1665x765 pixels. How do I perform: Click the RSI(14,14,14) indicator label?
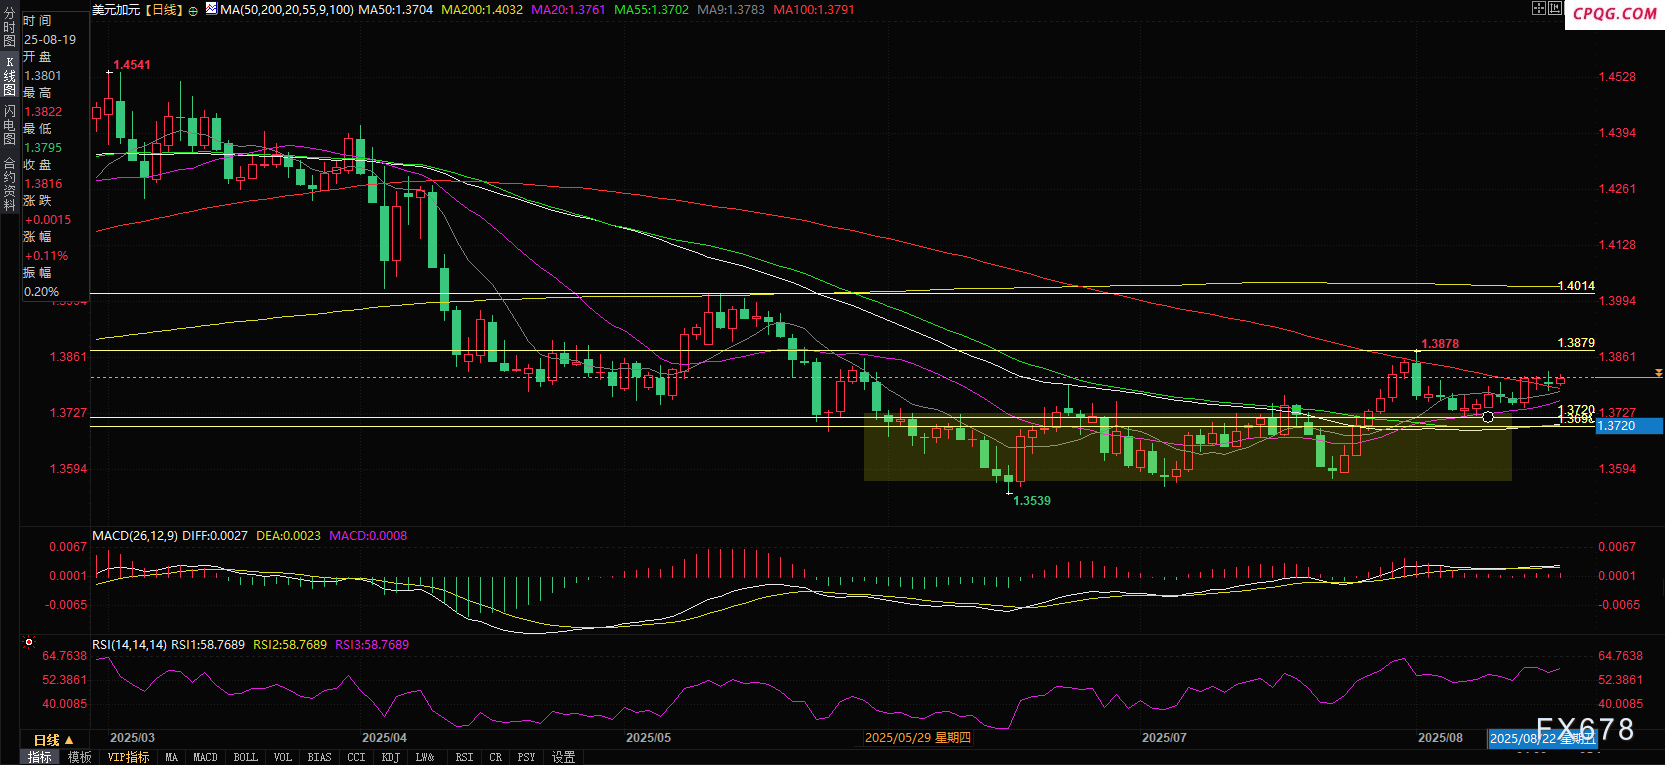(x=129, y=645)
